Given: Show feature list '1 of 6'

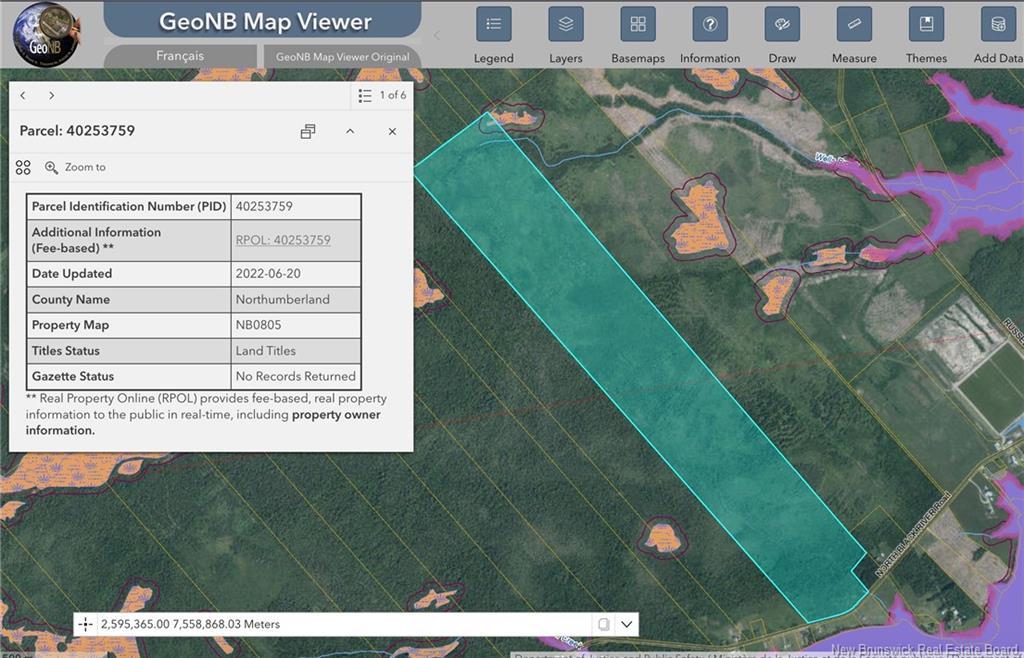Looking at the screenshot, I should [382, 95].
